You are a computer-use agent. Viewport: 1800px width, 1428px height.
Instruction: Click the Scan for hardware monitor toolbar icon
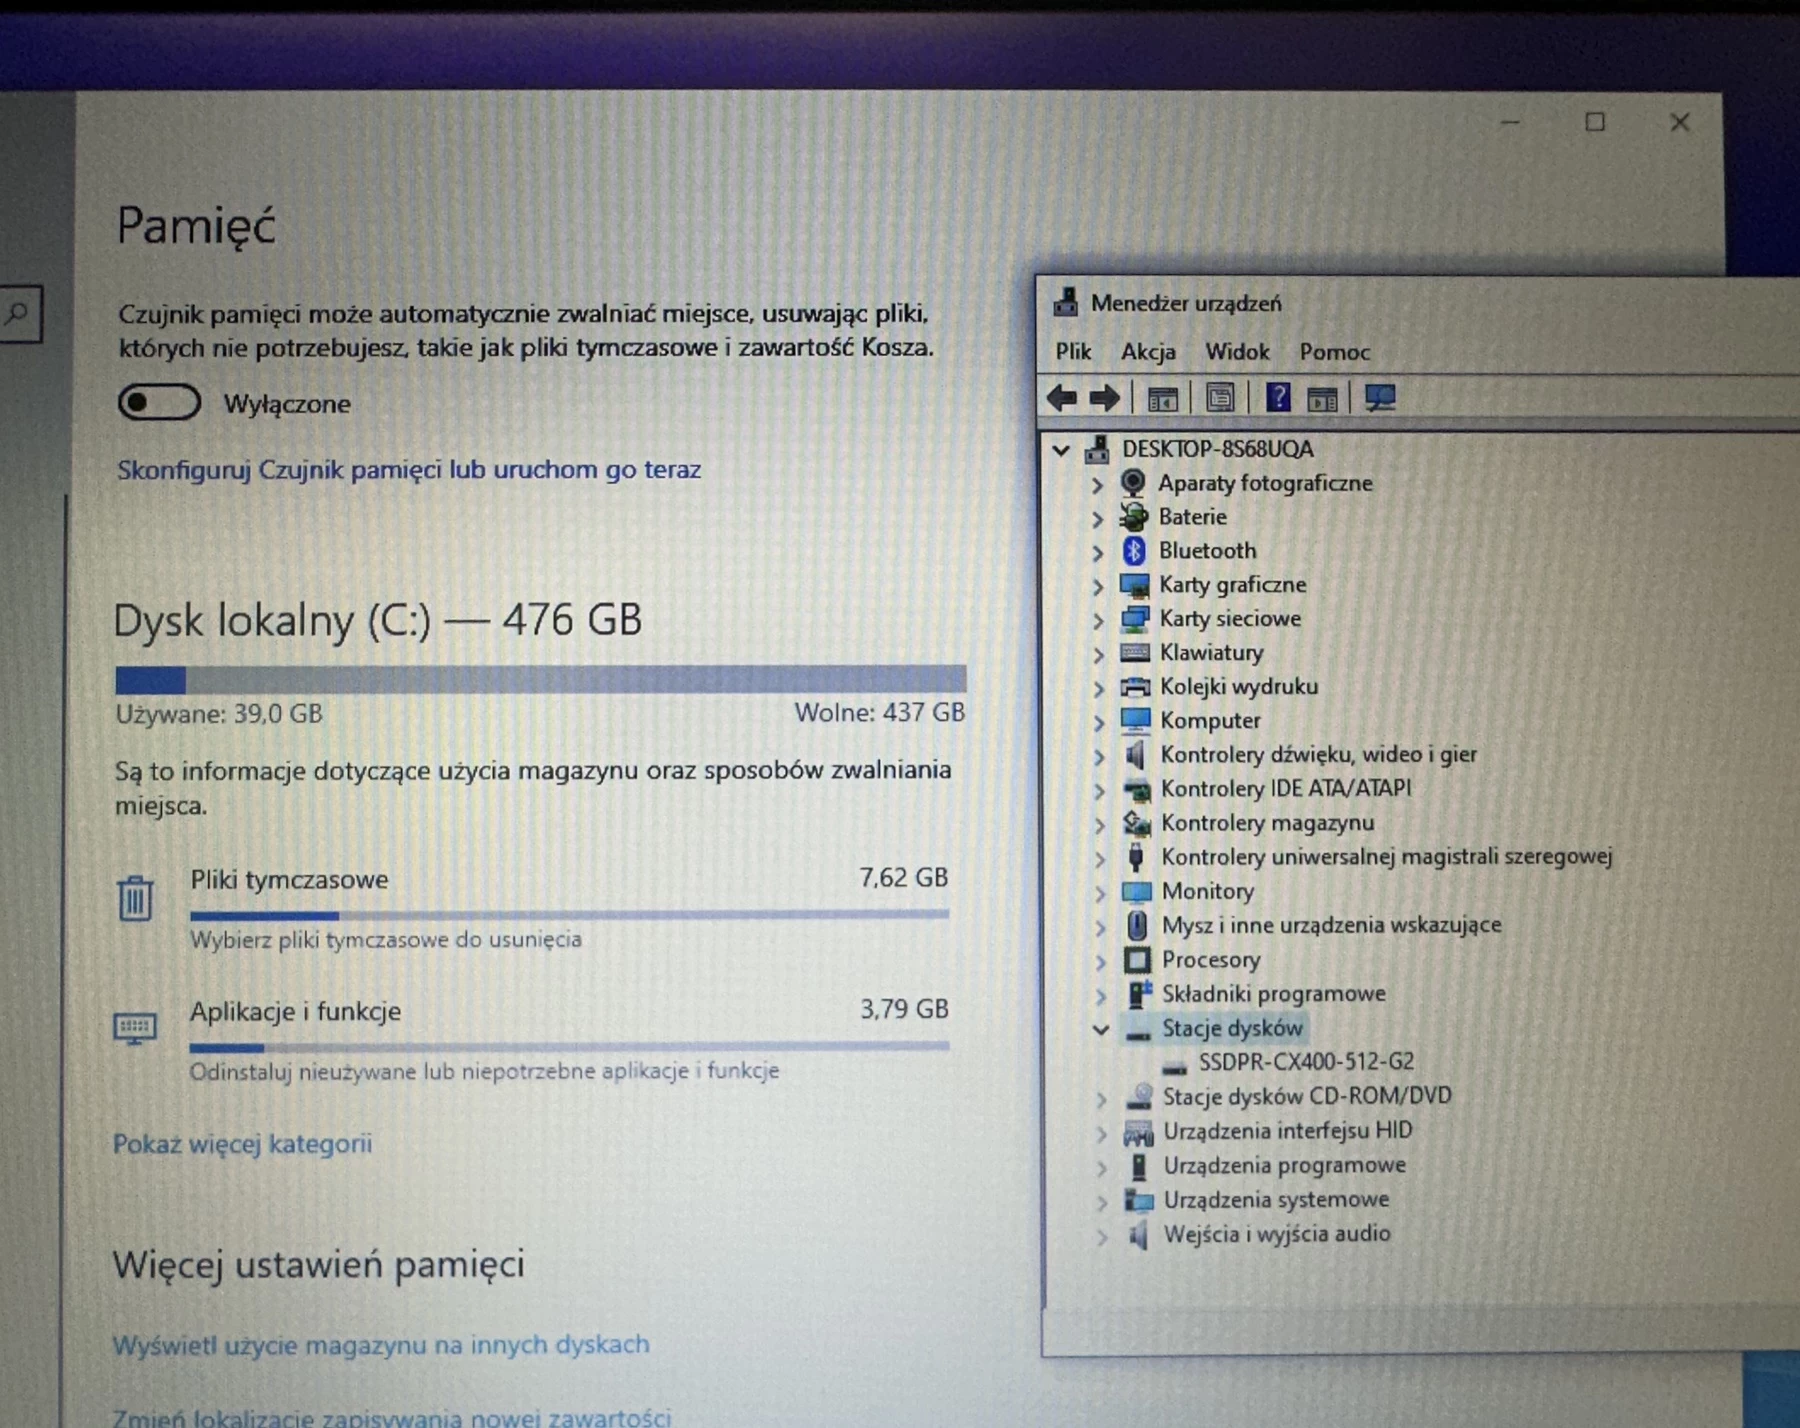point(1380,398)
